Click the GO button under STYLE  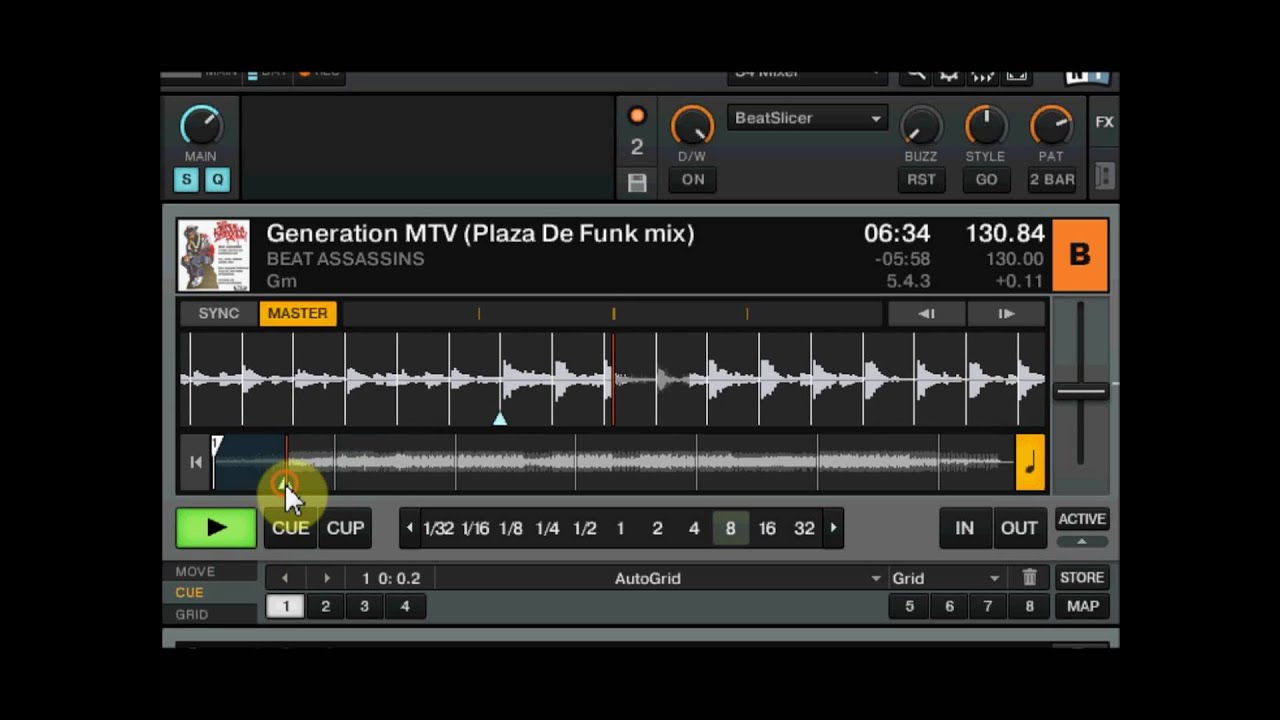986,180
